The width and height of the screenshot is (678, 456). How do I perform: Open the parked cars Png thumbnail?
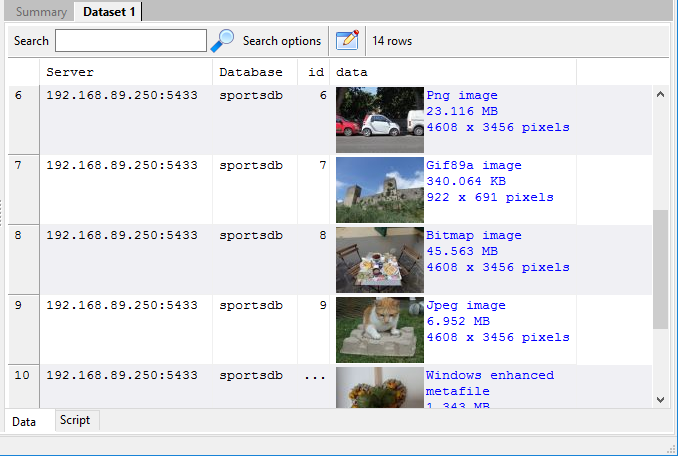pos(380,112)
